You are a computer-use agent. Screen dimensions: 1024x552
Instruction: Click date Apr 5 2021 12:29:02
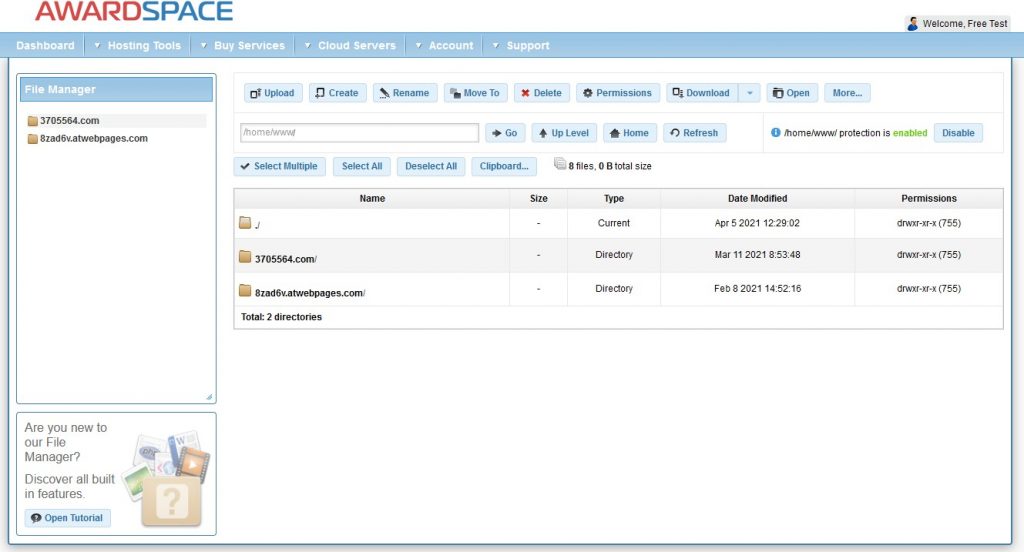(x=758, y=223)
